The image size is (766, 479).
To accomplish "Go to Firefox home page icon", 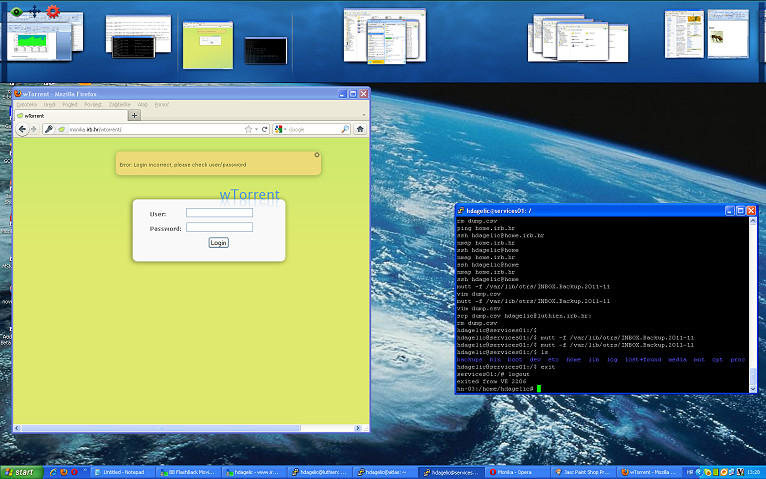I will tap(360, 129).
